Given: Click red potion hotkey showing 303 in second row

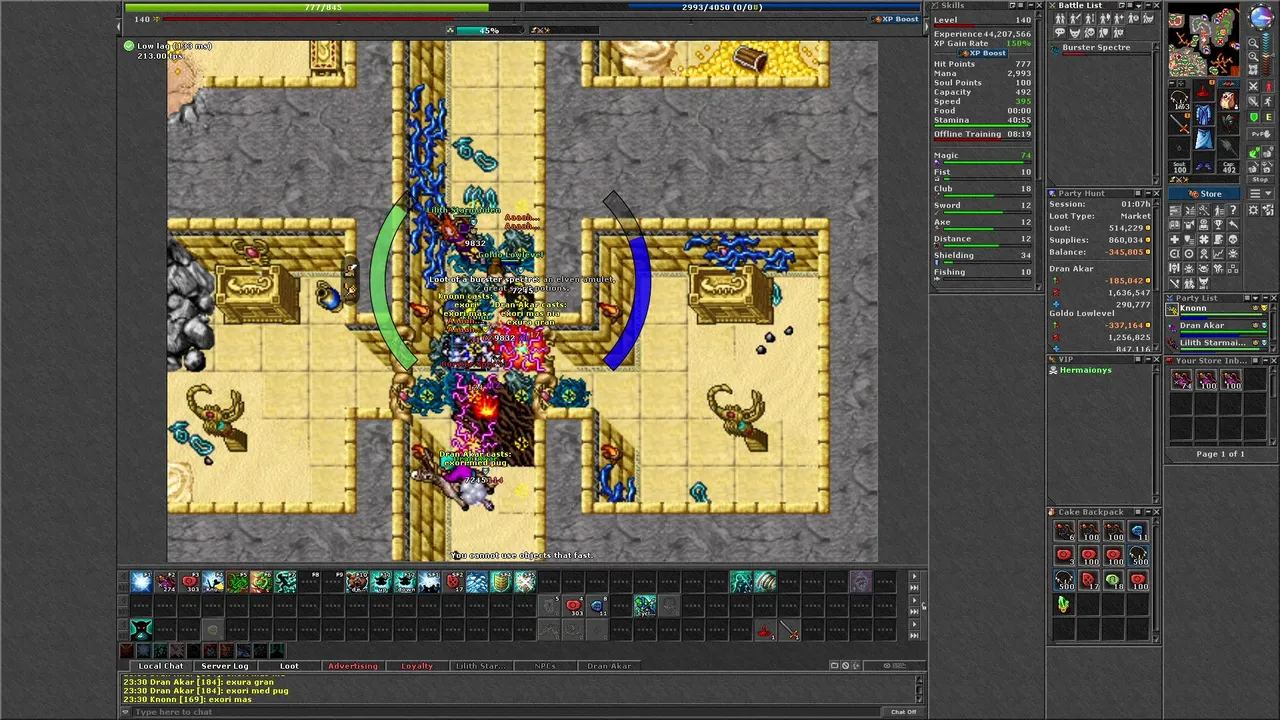Looking at the screenshot, I should (574, 605).
